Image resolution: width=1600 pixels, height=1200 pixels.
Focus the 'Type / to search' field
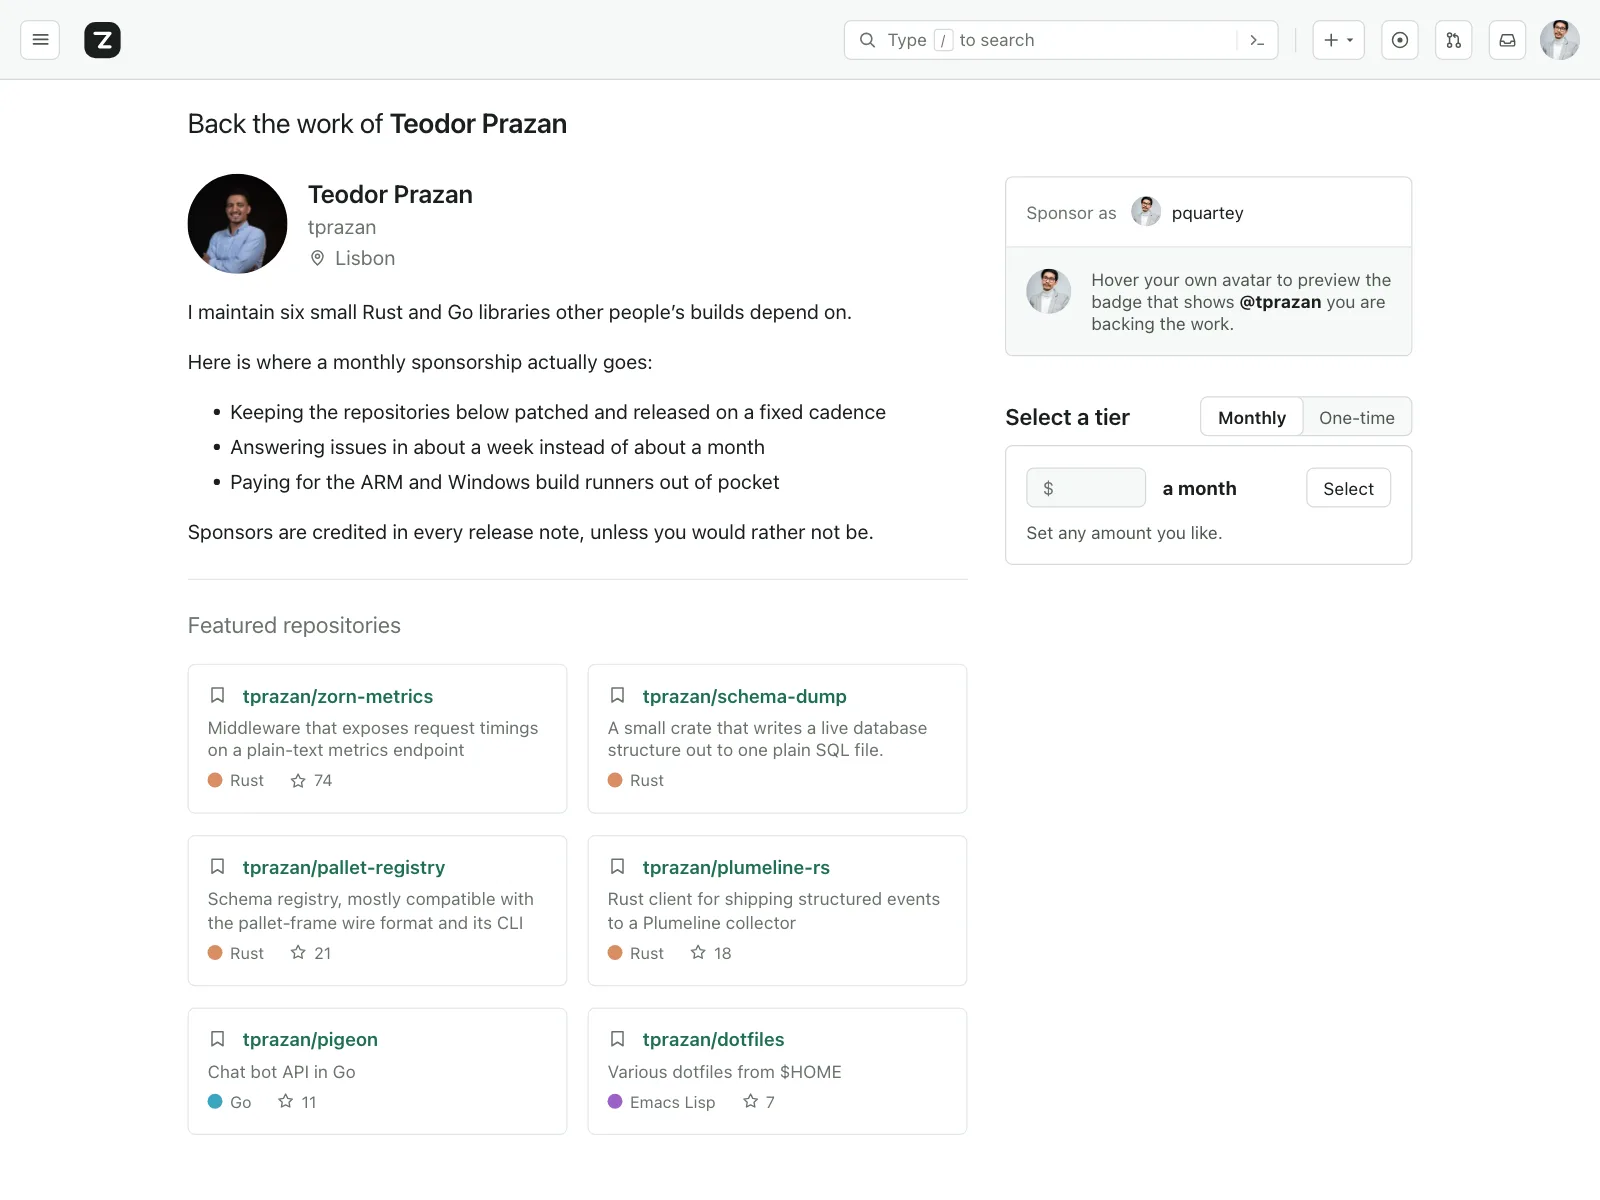[1061, 40]
